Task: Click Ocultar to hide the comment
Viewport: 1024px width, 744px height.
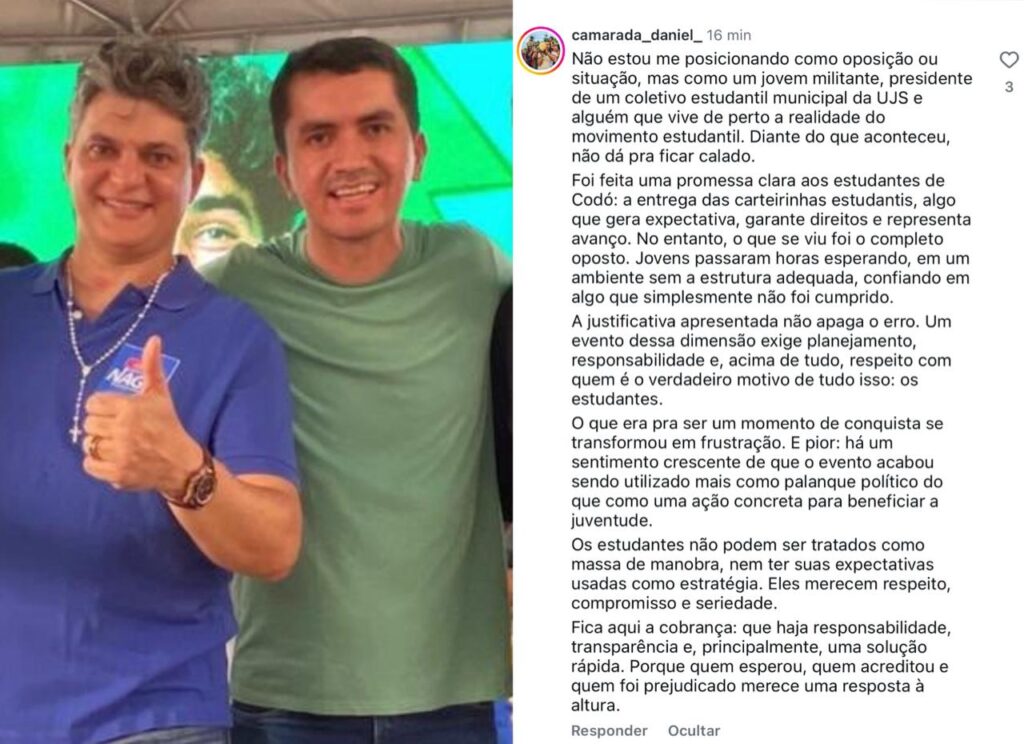Action: coord(694,730)
